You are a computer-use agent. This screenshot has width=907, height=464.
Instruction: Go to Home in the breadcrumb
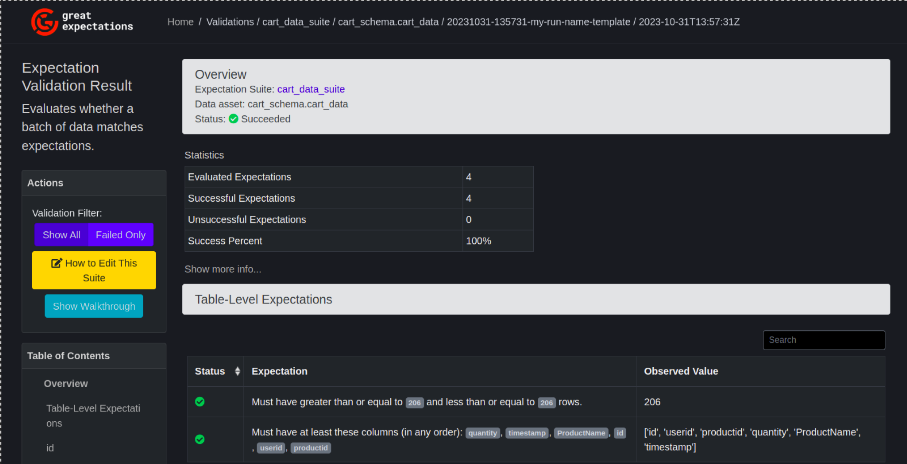pos(180,21)
